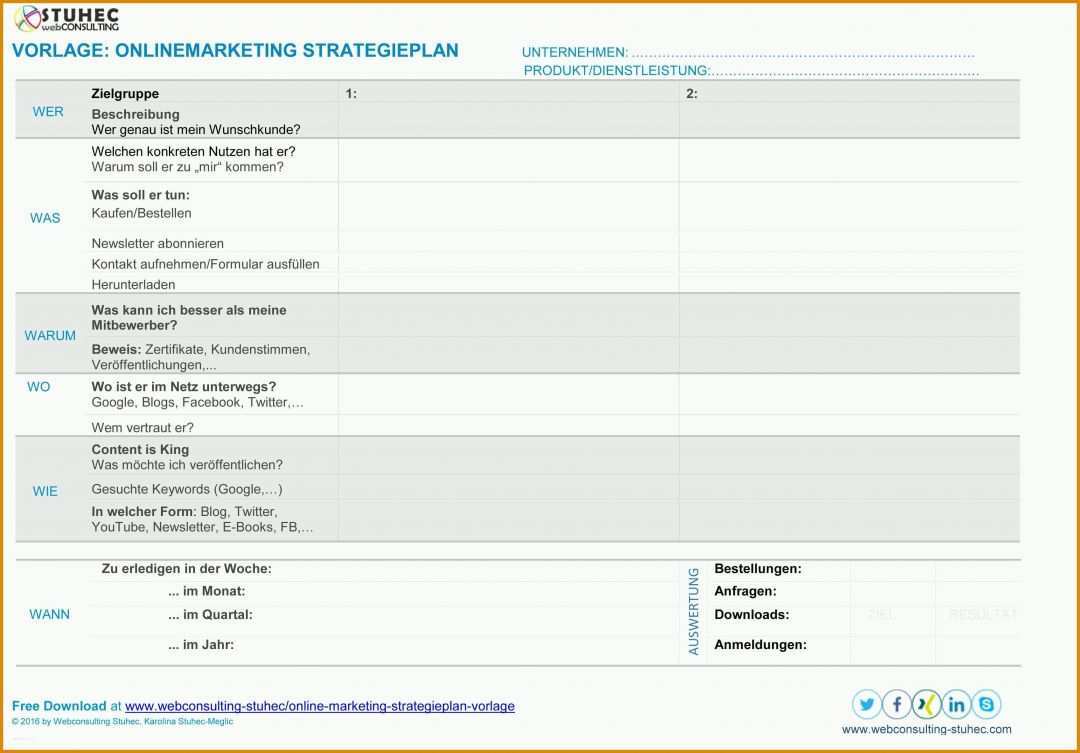This screenshot has width=1080, height=753.
Task: Click the 'Herunterladen' row
Action: [x=133, y=285]
